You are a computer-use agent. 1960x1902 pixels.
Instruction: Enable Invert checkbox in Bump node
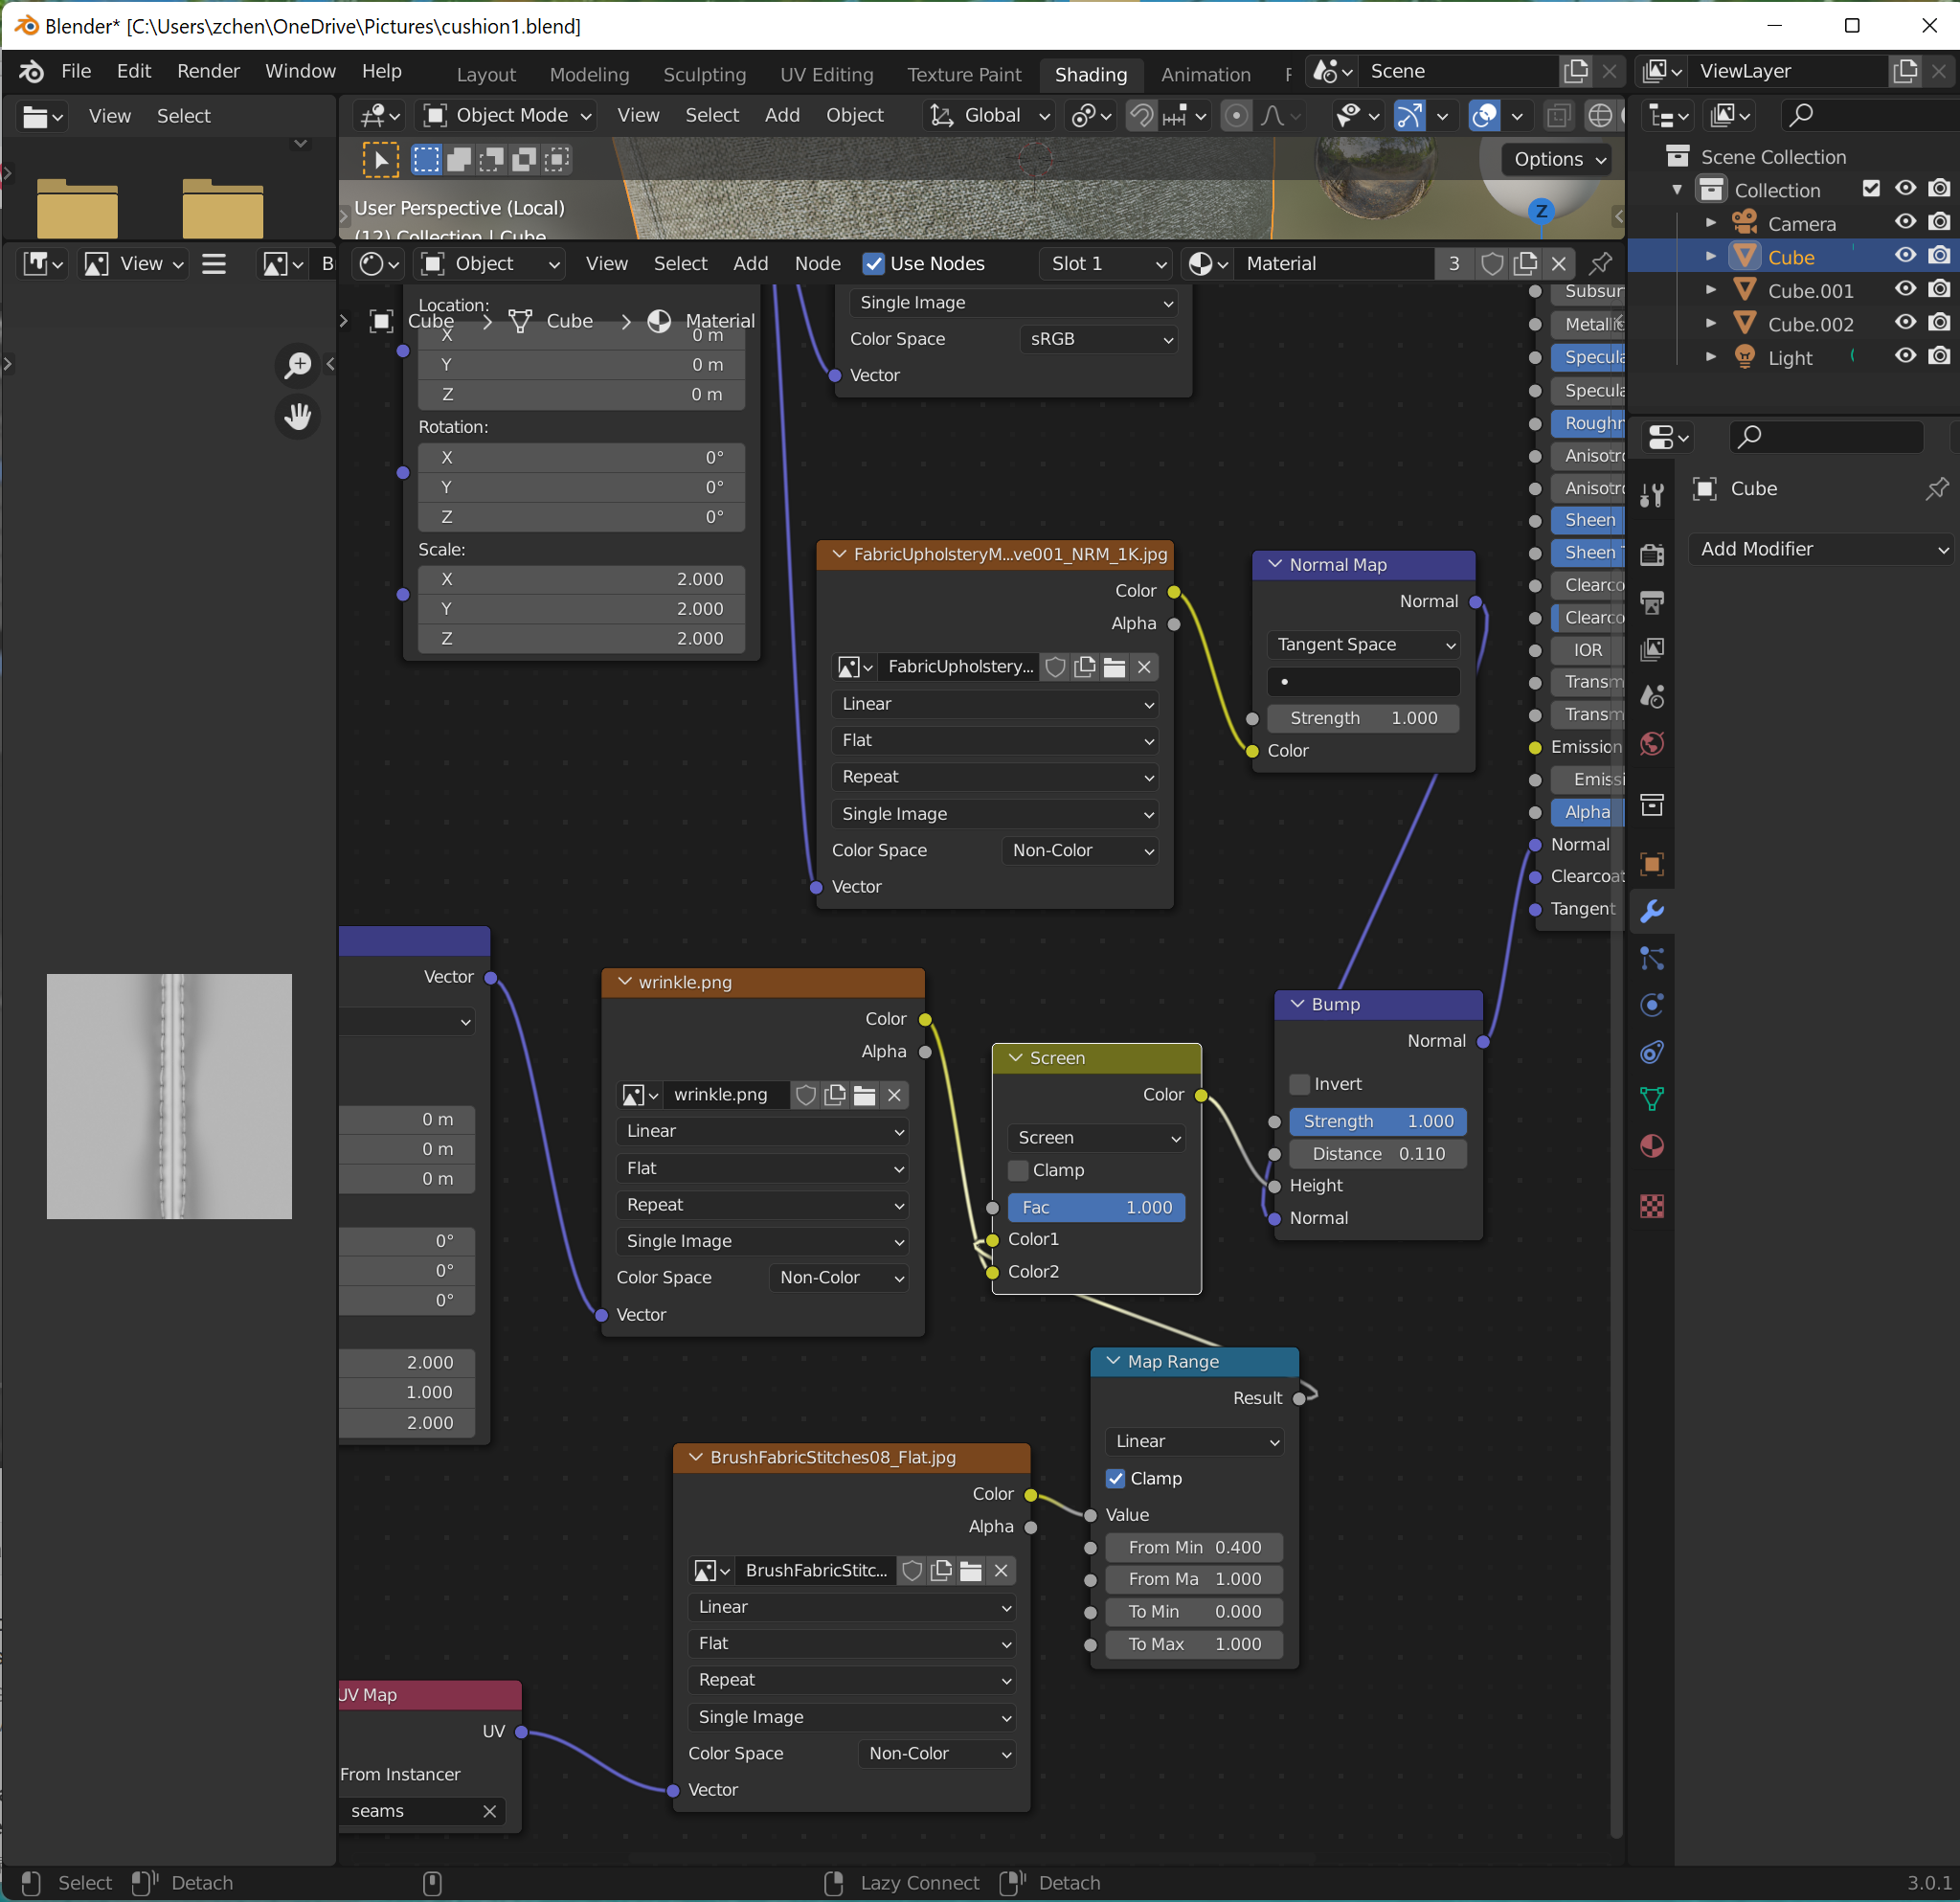point(1300,1084)
